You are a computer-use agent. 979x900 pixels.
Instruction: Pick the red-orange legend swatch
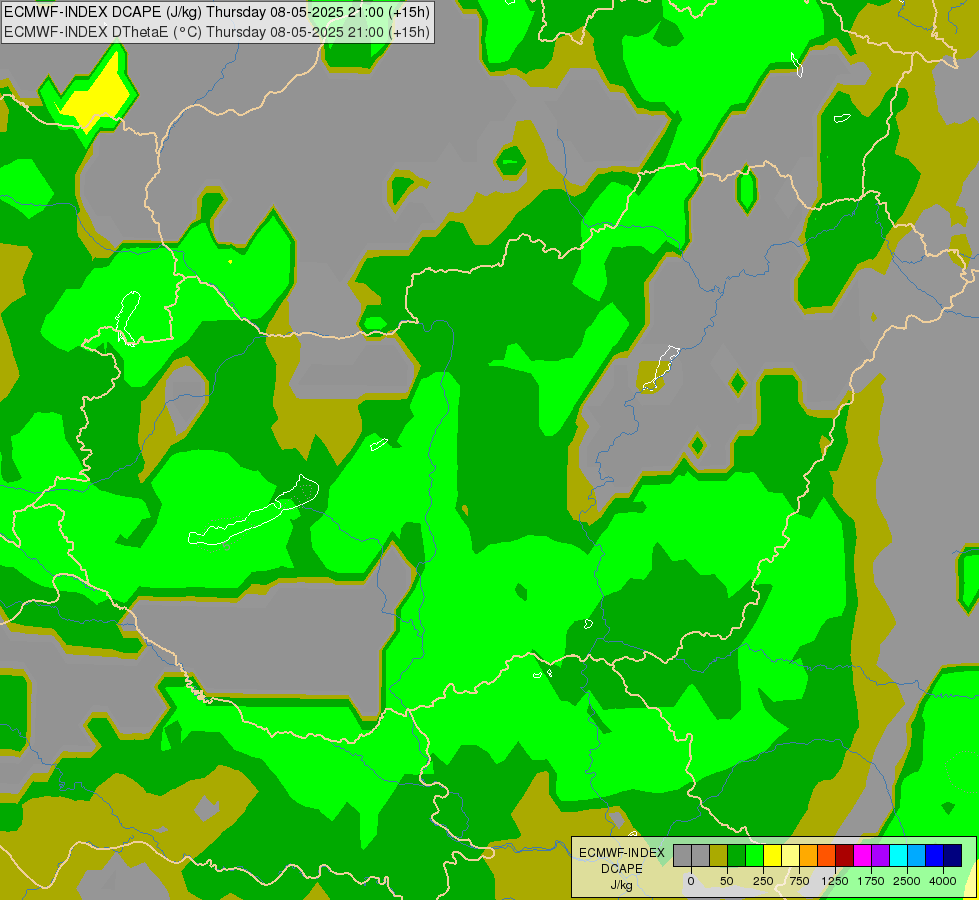[827, 855]
